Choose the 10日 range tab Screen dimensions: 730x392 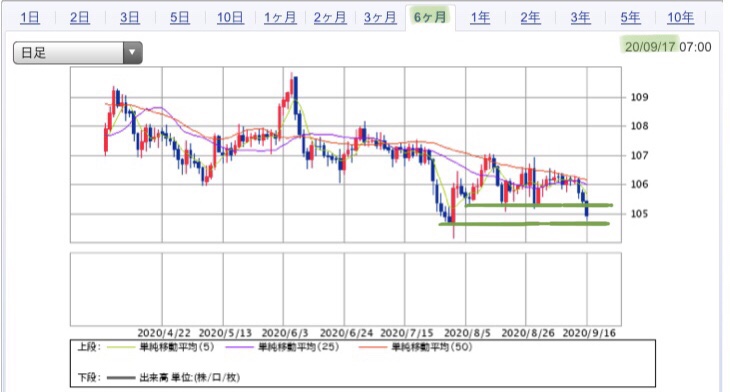tap(230, 18)
